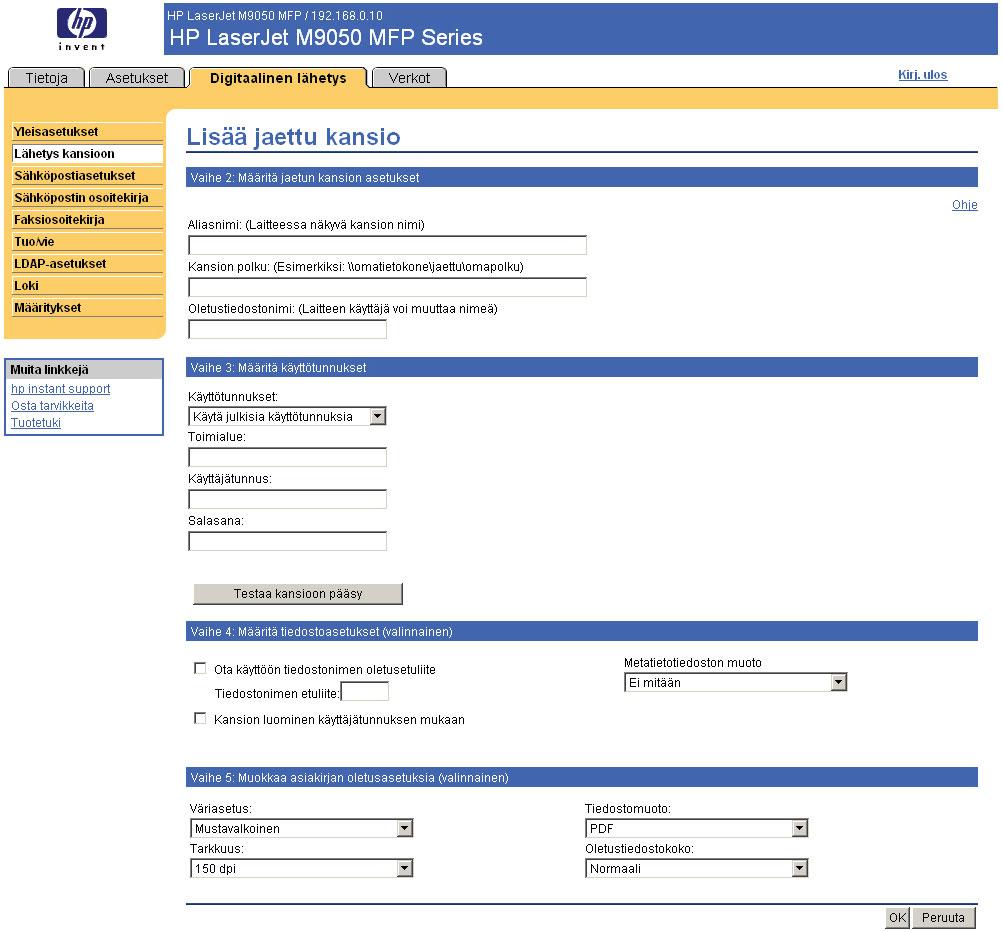The height and width of the screenshot is (932, 1003).
Task: Select the Digitaalinen lähetys tab
Action: tap(278, 77)
